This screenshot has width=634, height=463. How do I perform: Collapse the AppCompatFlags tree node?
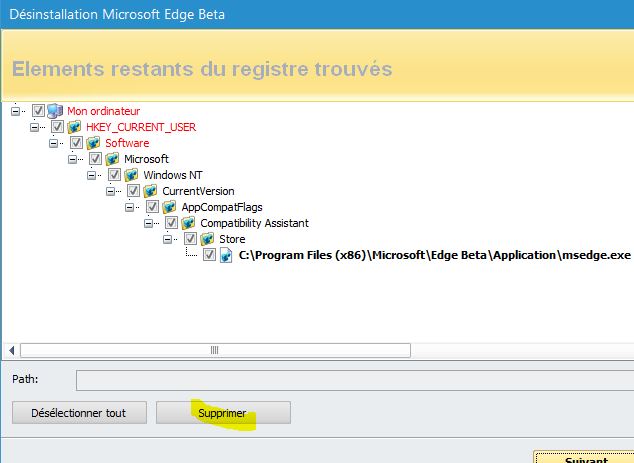coord(129,207)
